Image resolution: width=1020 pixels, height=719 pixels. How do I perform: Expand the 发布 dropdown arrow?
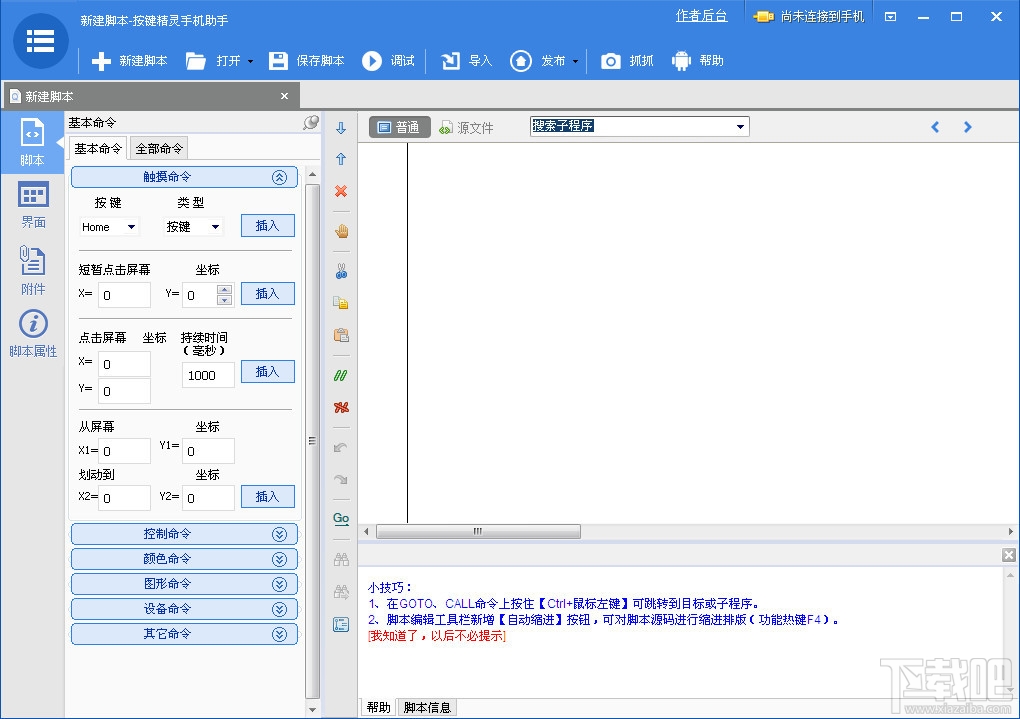pyautogui.click(x=575, y=62)
